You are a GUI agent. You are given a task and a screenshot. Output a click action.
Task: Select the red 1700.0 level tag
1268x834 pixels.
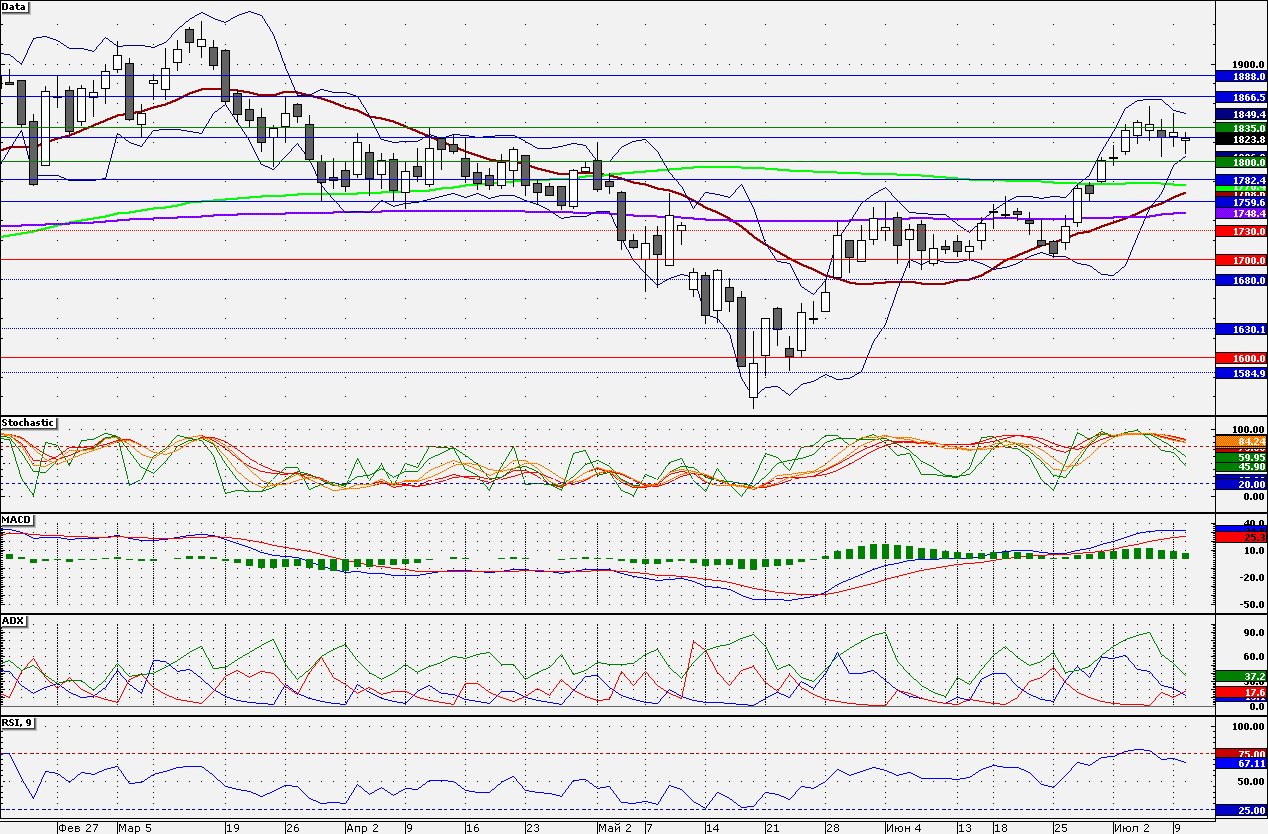pyautogui.click(x=1241, y=260)
